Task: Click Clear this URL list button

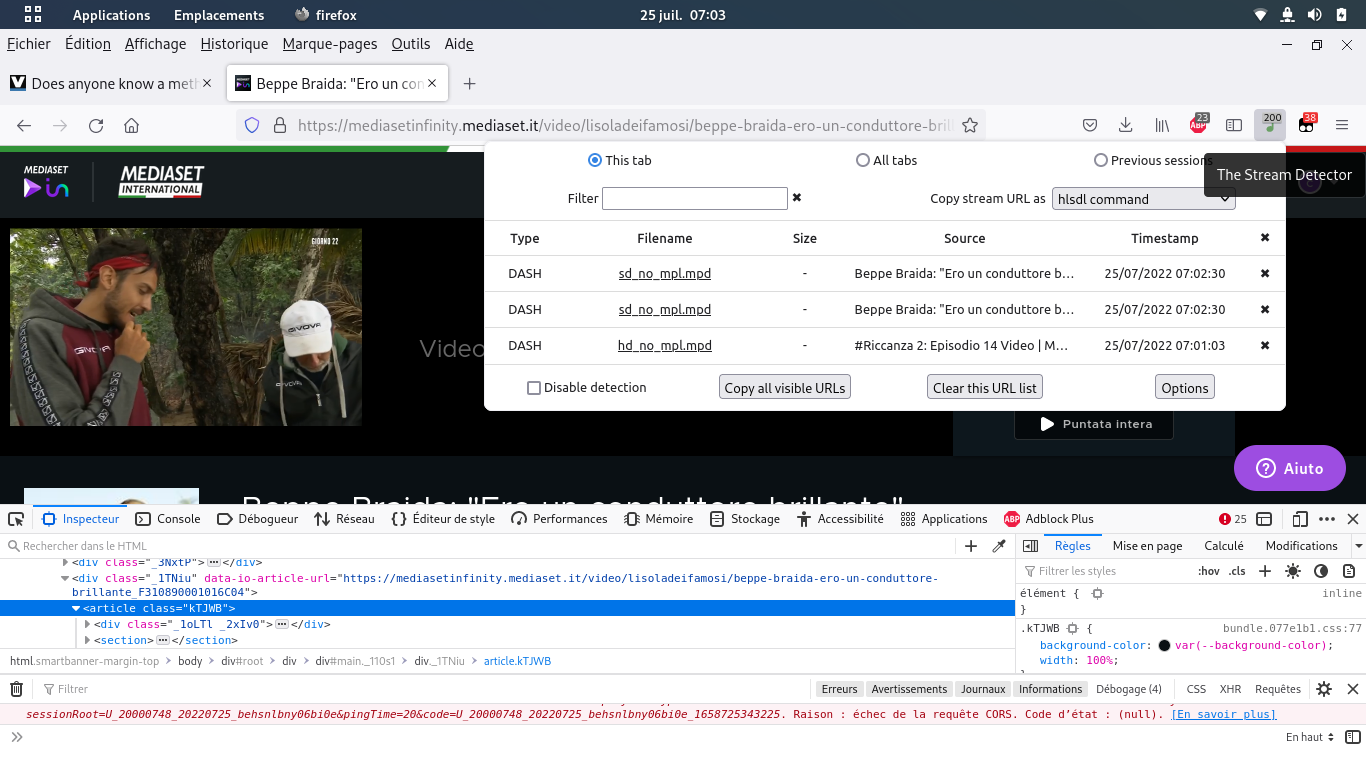Action: [985, 388]
